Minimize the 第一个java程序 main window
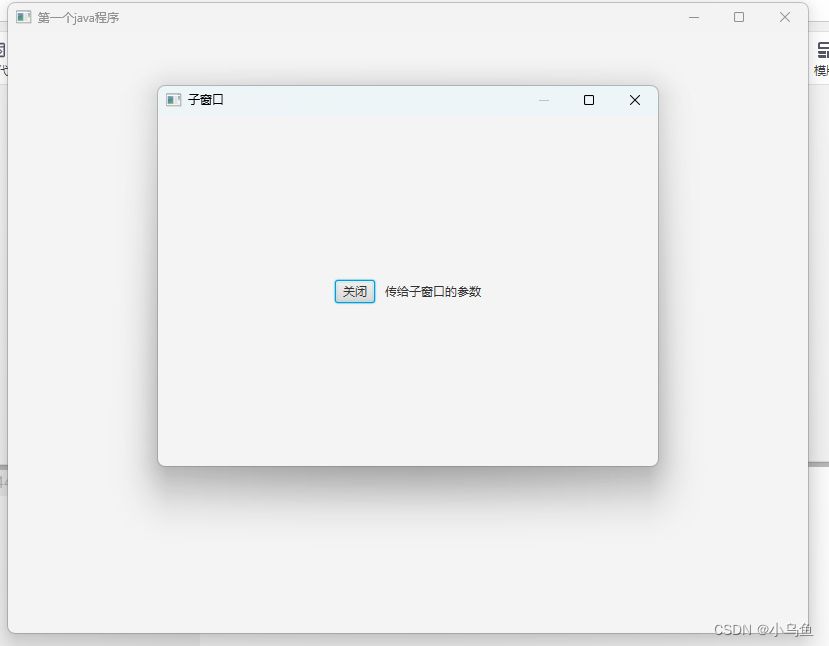829x646 pixels. pos(694,17)
